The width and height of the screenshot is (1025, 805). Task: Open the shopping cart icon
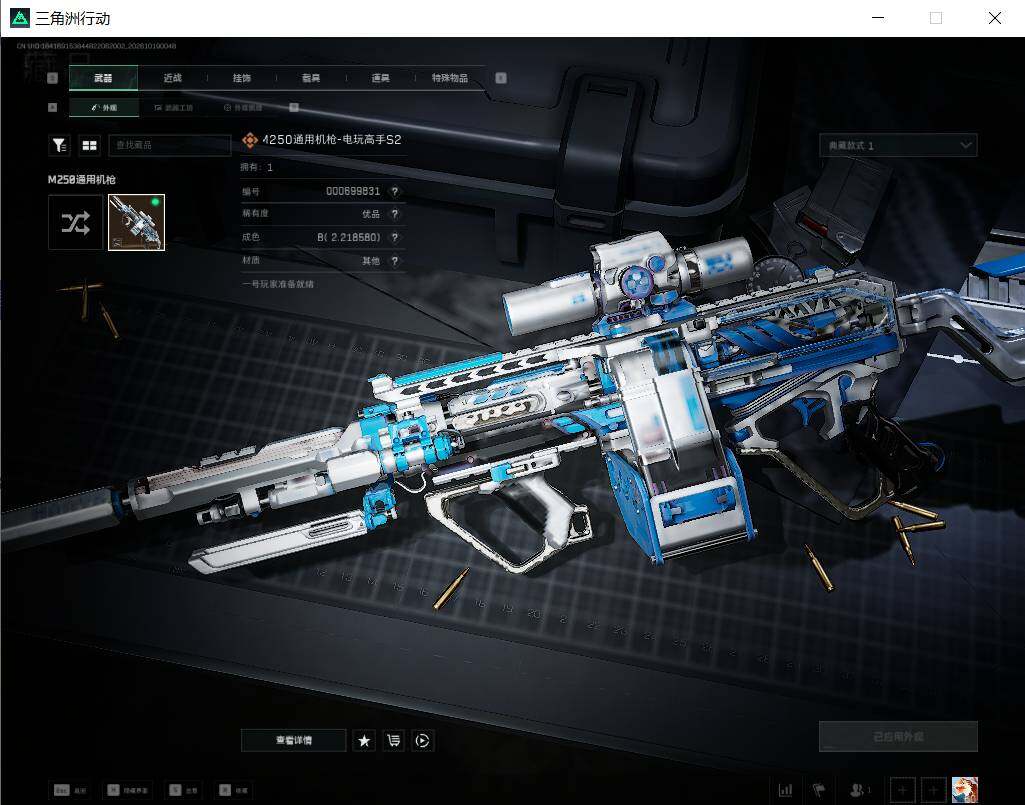click(394, 740)
